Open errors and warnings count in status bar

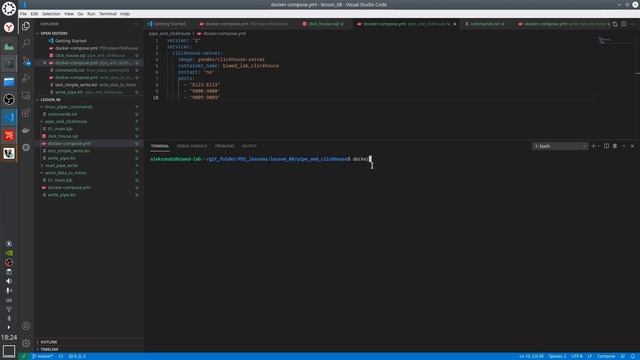[77, 356]
